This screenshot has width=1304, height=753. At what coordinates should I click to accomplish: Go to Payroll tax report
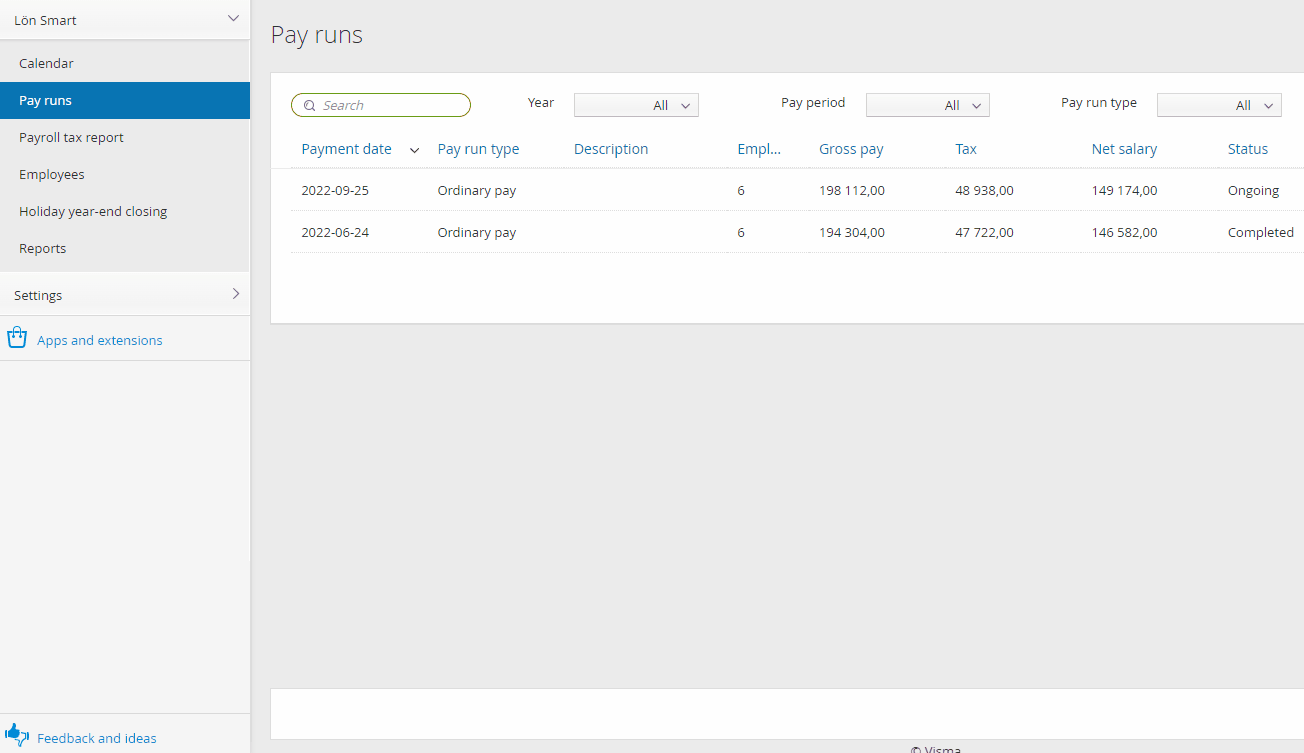coord(71,137)
